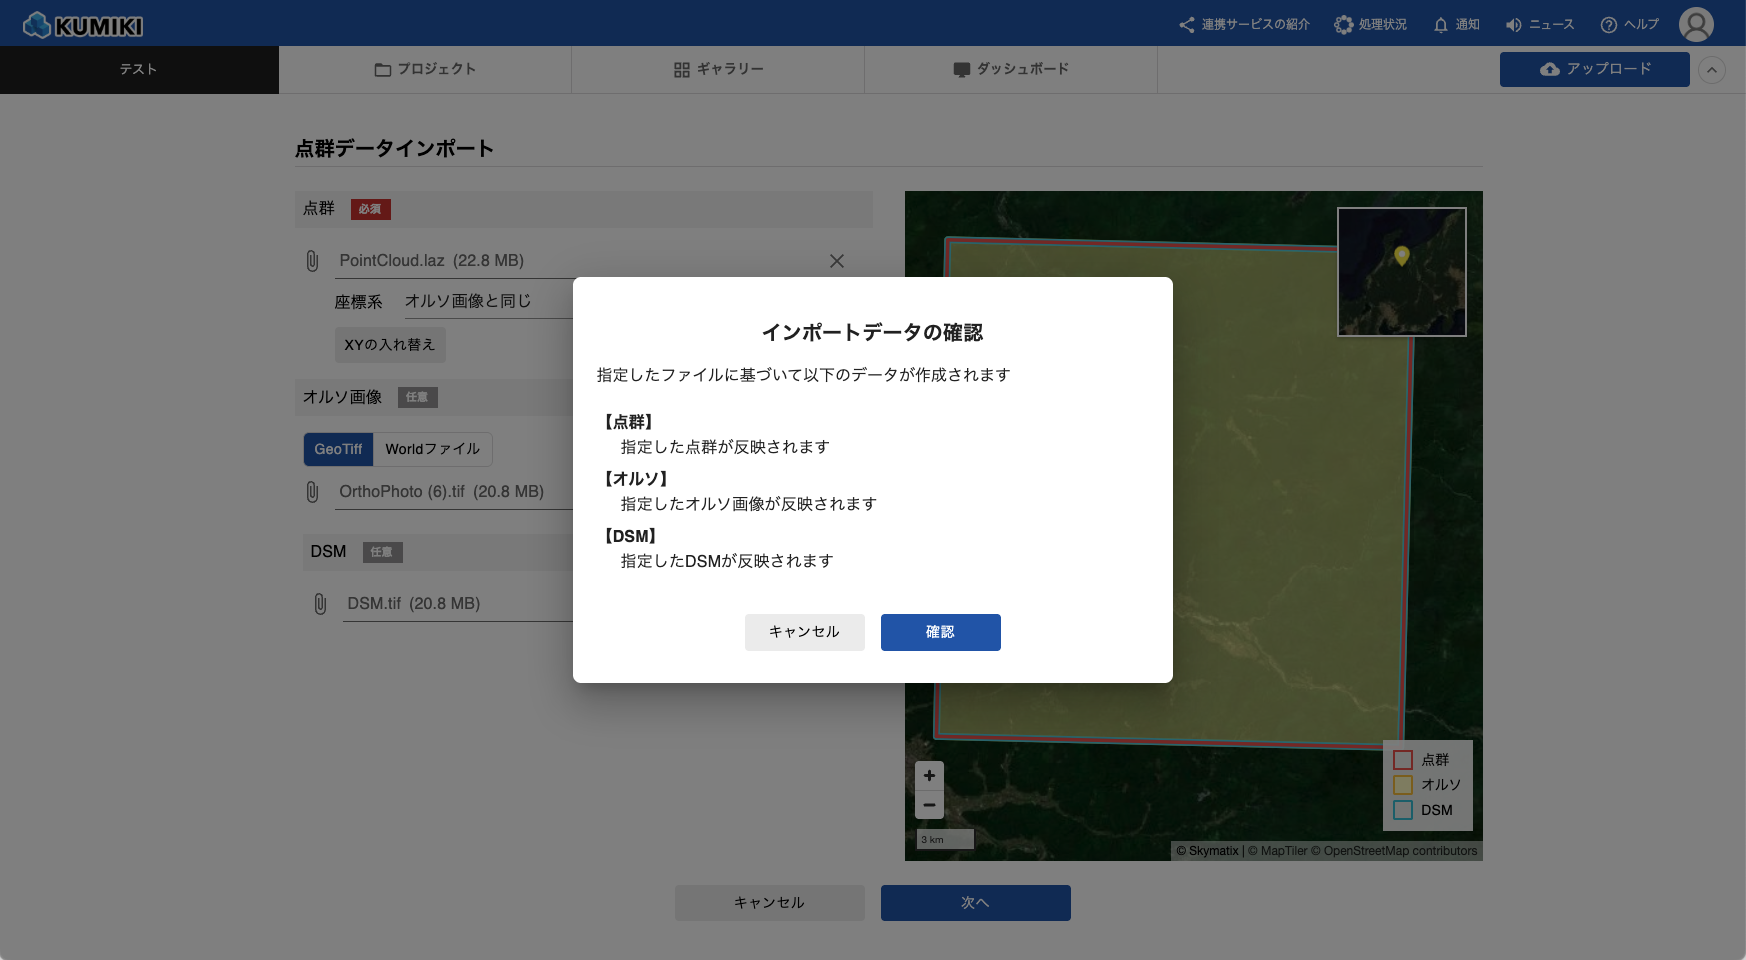Open notifications bell icon
This screenshot has height=960, width=1746.
[1440, 25]
